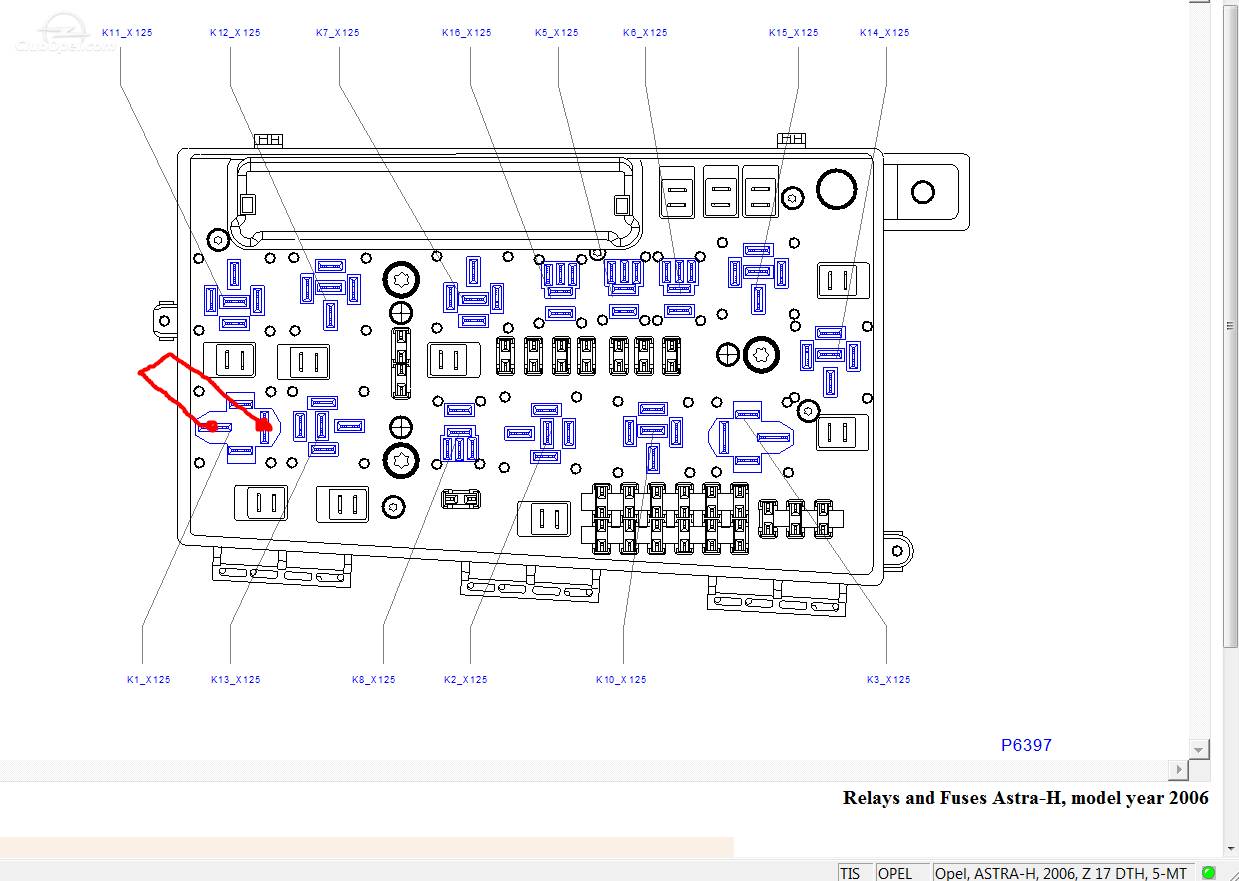Open the K5_X125 relay label
Image resolution: width=1239 pixels, height=881 pixels.
tap(557, 33)
